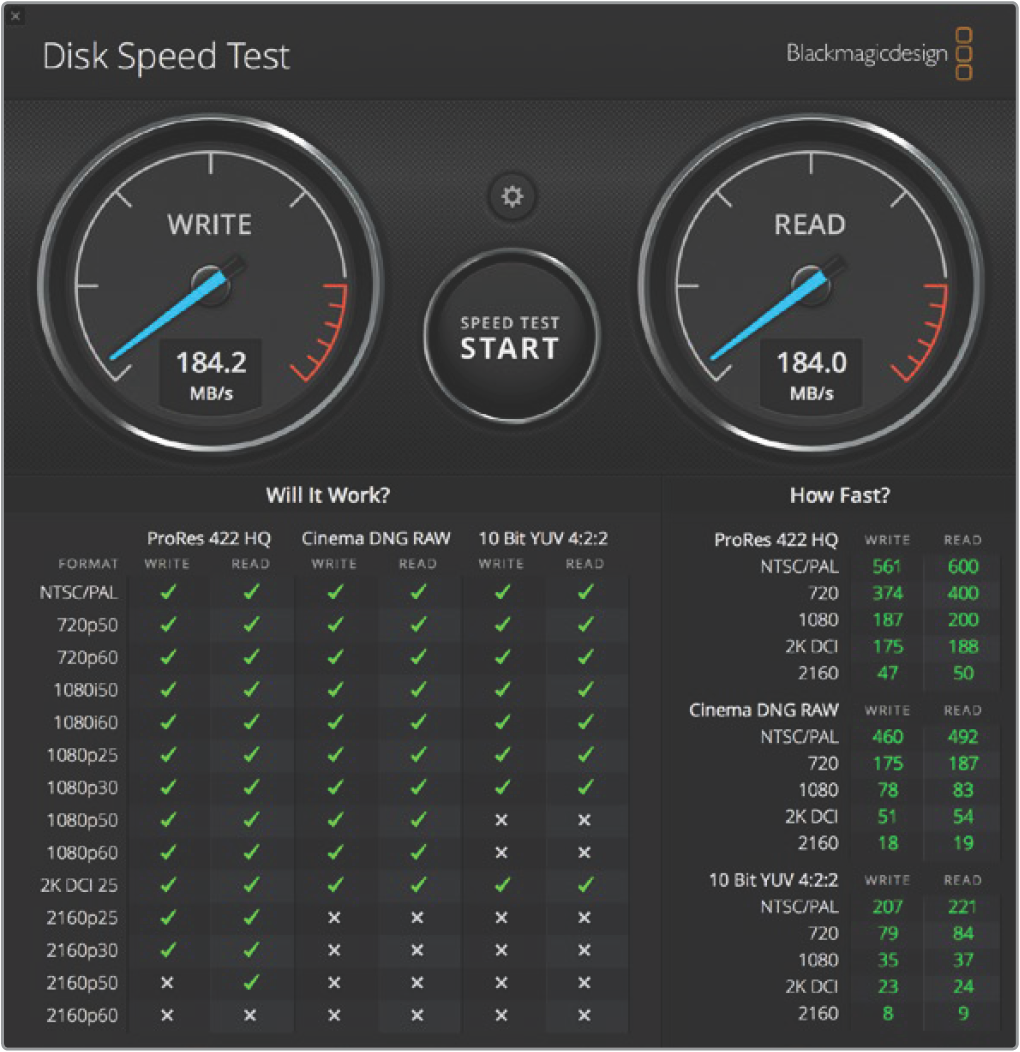Click the ProRes 422 HQ read checkmark for 2160p50
Viewport: 1020px width, 1052px height.
[x=250, y=982]
